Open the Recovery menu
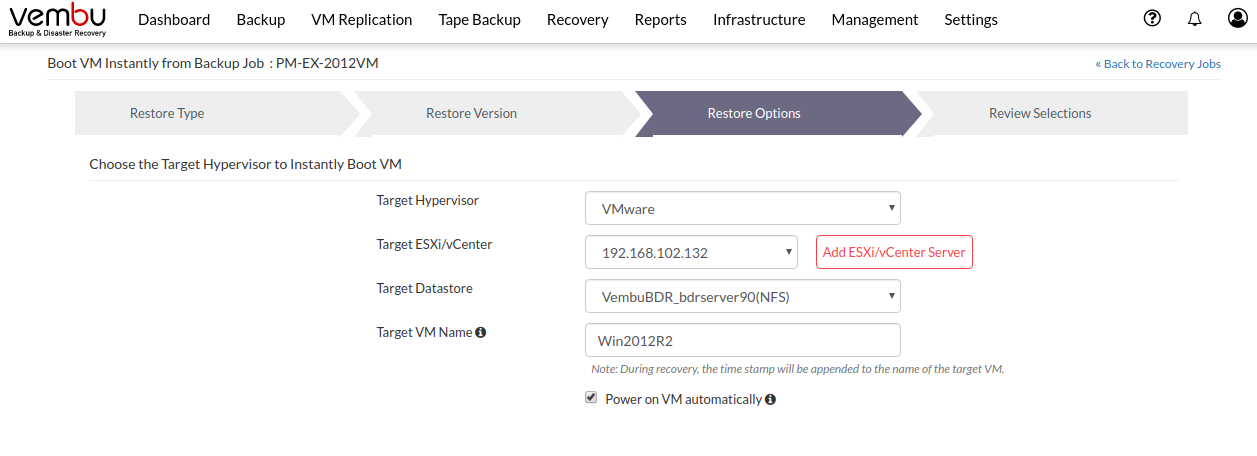Image resolution: width=1257 pixels, height=456 pixels. coord(578,20)
